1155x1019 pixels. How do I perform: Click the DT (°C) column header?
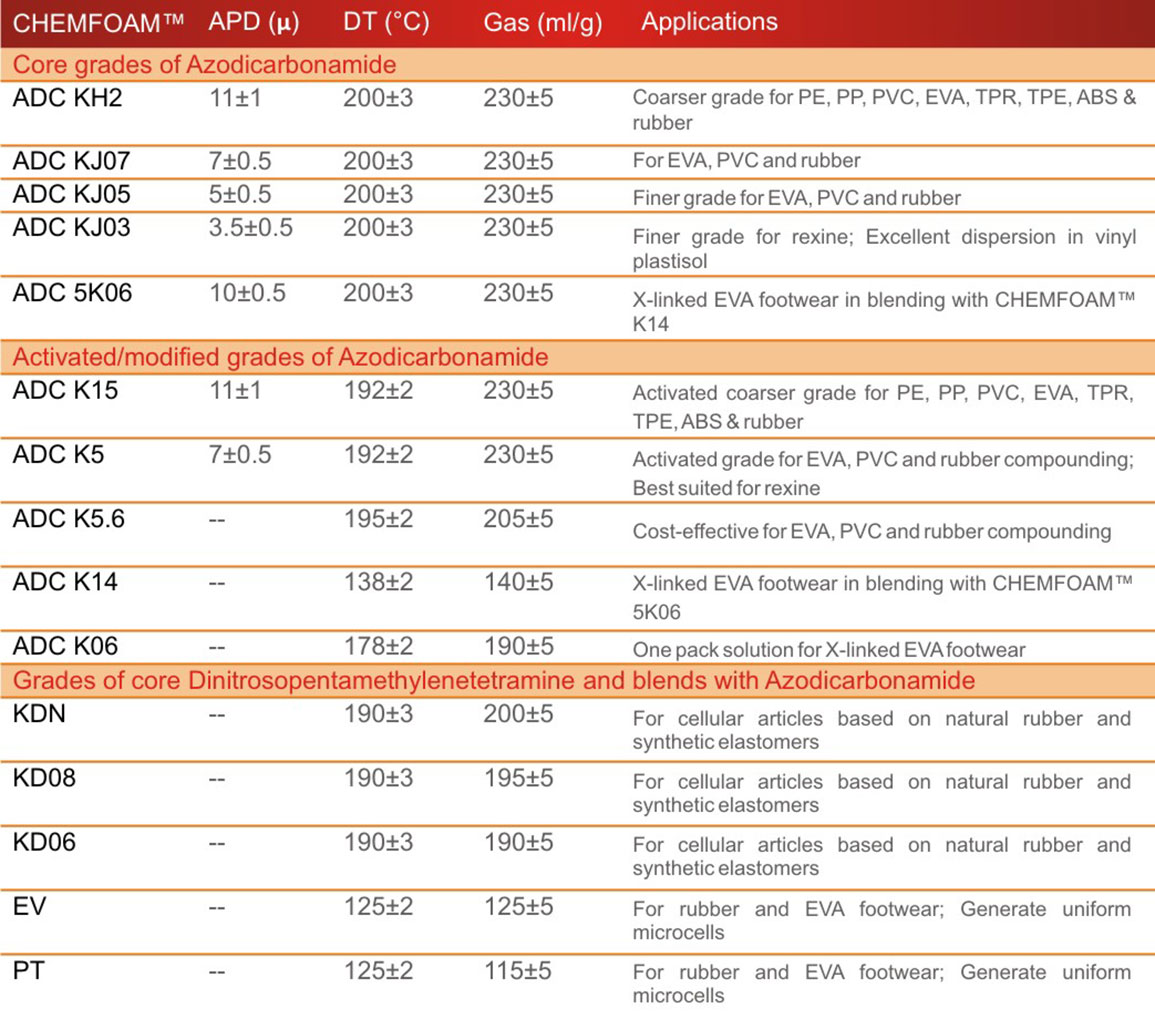[x=386, y=23]
